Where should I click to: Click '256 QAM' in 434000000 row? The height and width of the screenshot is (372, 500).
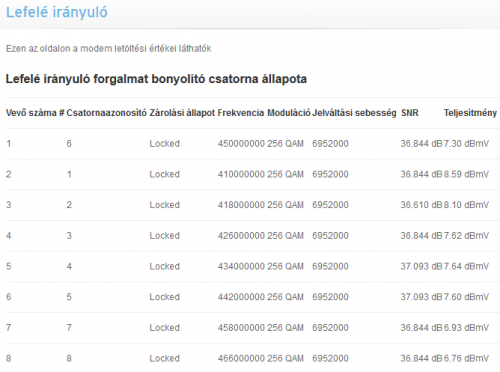[285, 266]
